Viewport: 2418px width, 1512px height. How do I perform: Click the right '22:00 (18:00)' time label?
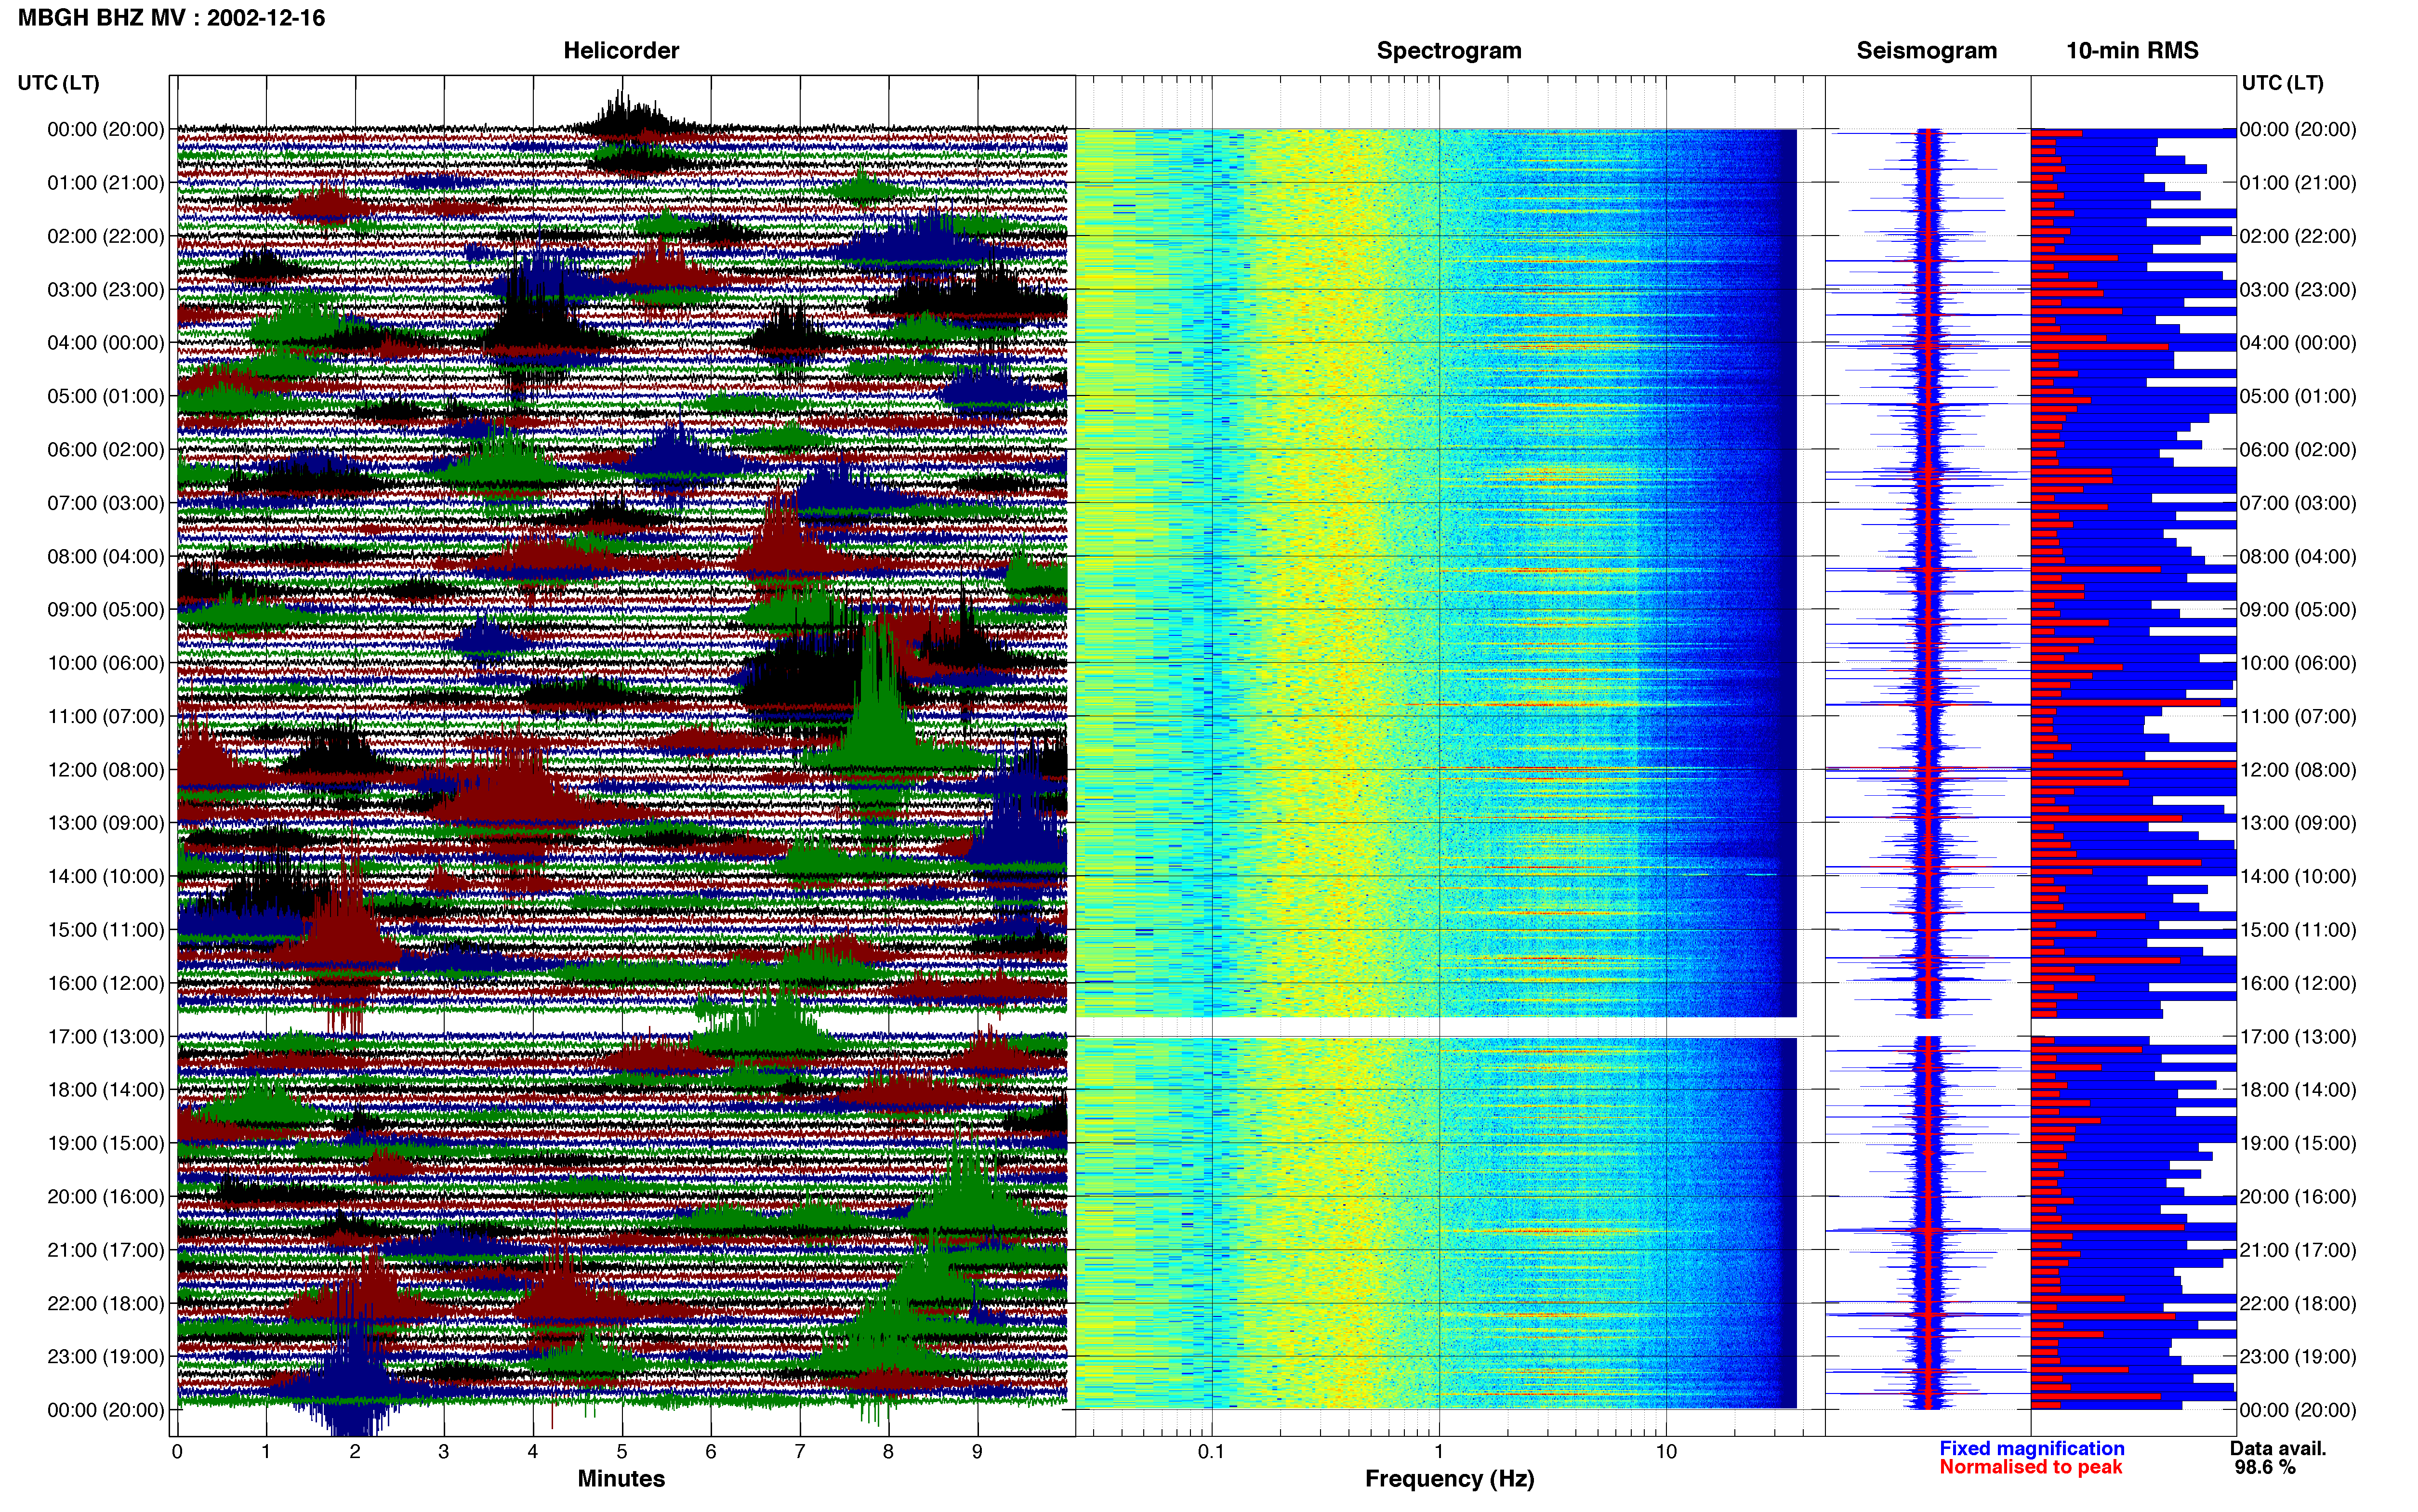click(x=2298, y=1304)
